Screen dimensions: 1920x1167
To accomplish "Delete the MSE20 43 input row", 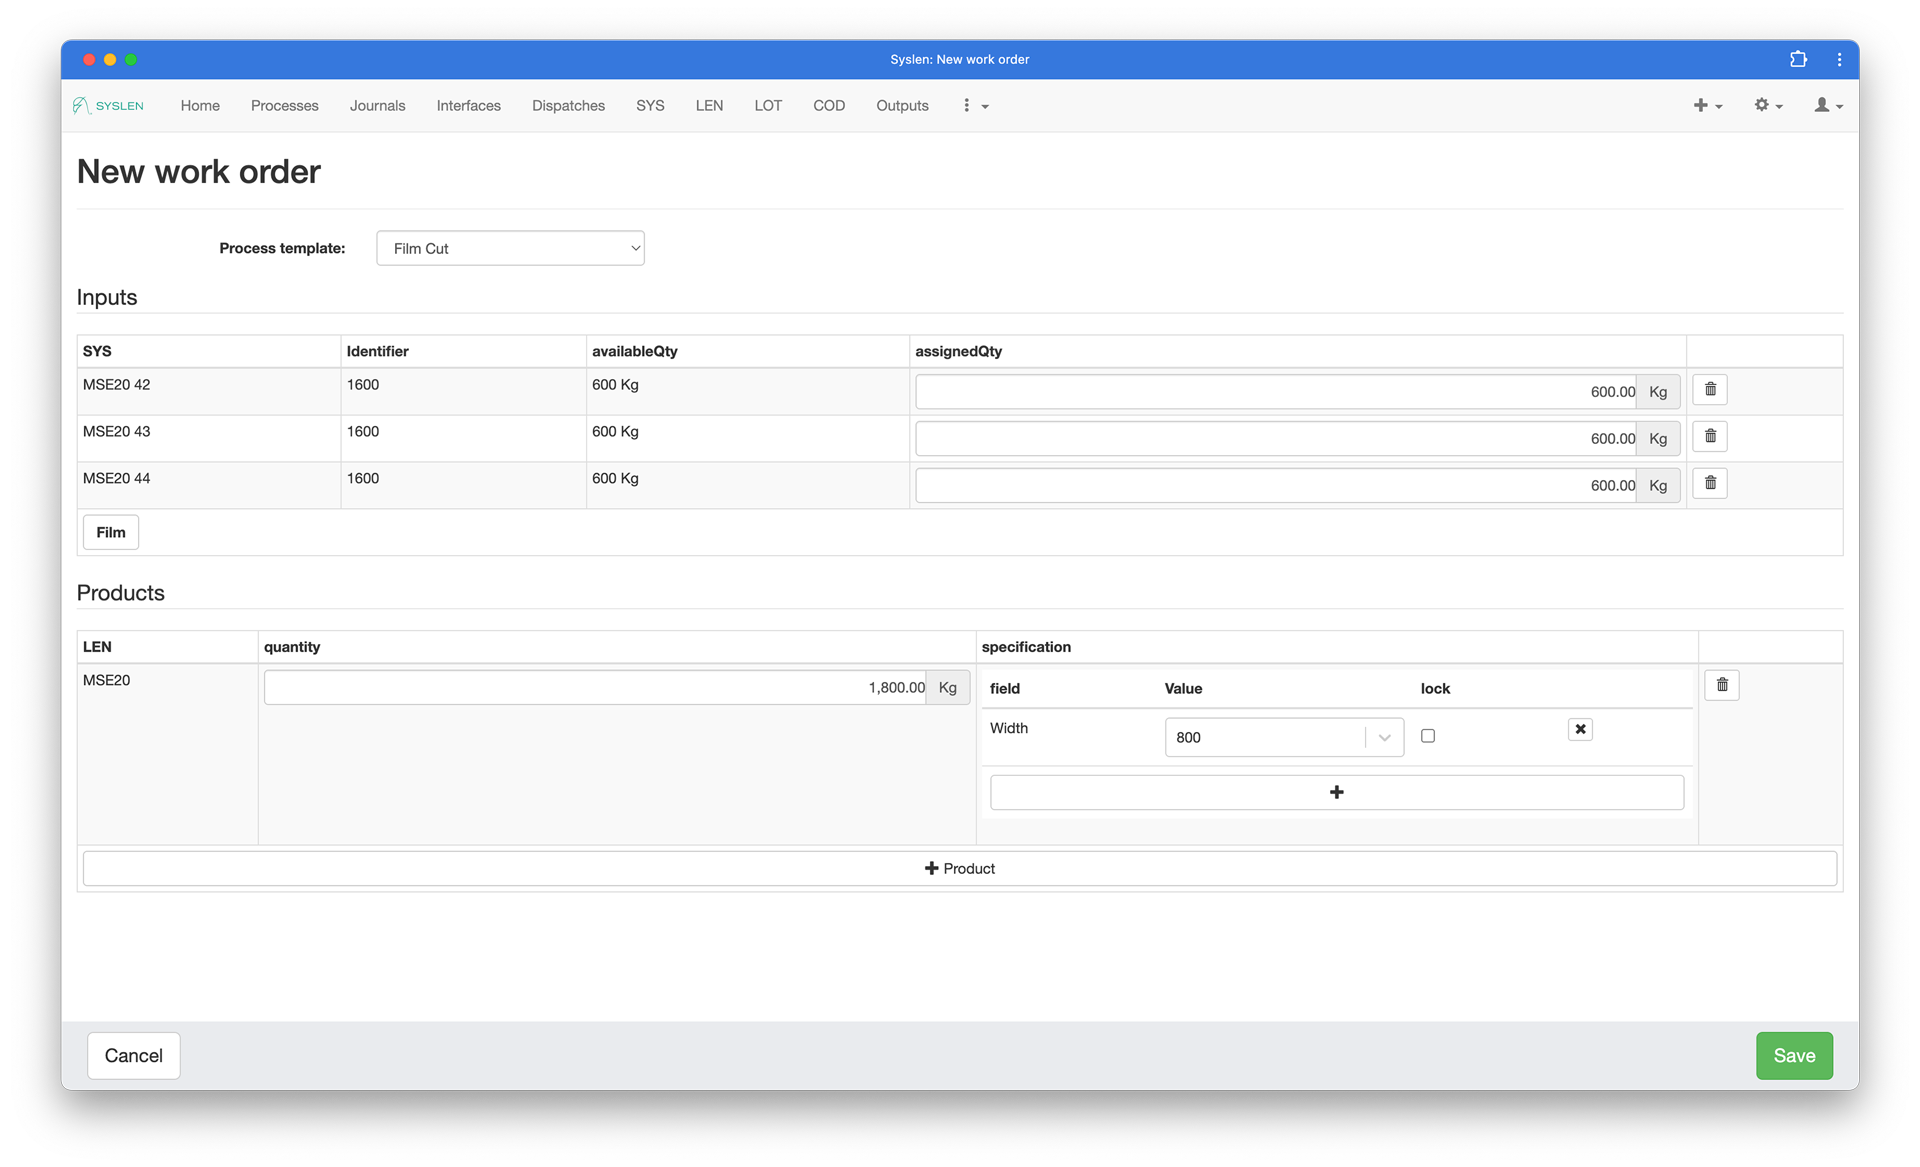I will coord(1710,437).
